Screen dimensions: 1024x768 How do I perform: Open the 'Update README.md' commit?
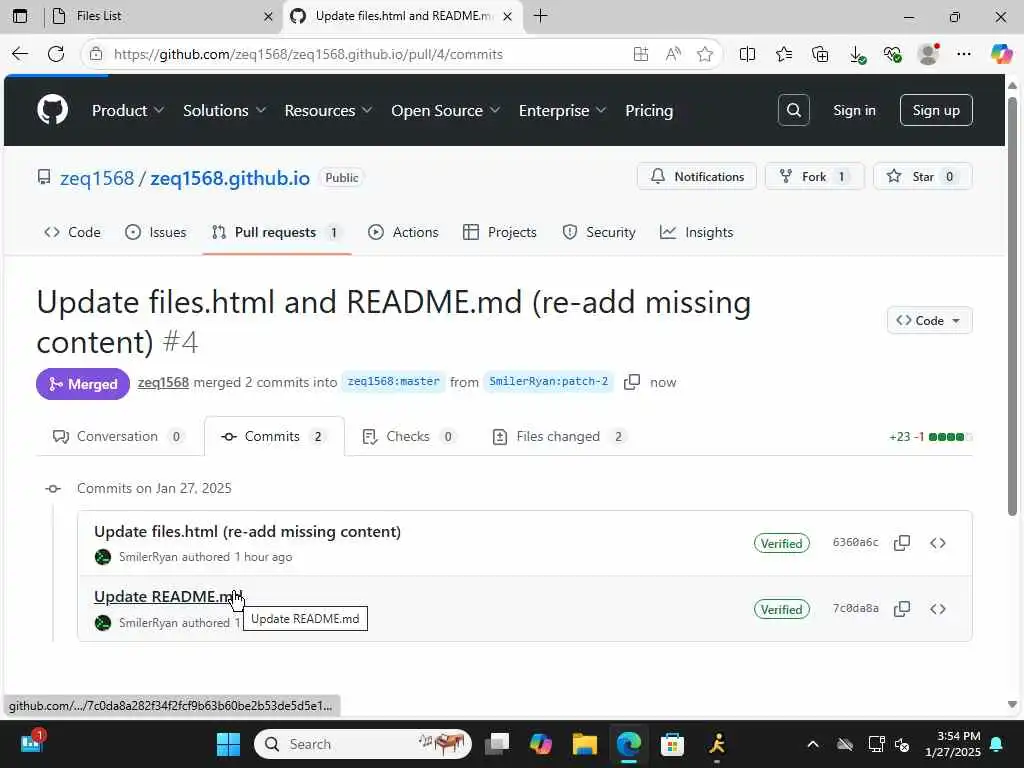pos(168,597)
